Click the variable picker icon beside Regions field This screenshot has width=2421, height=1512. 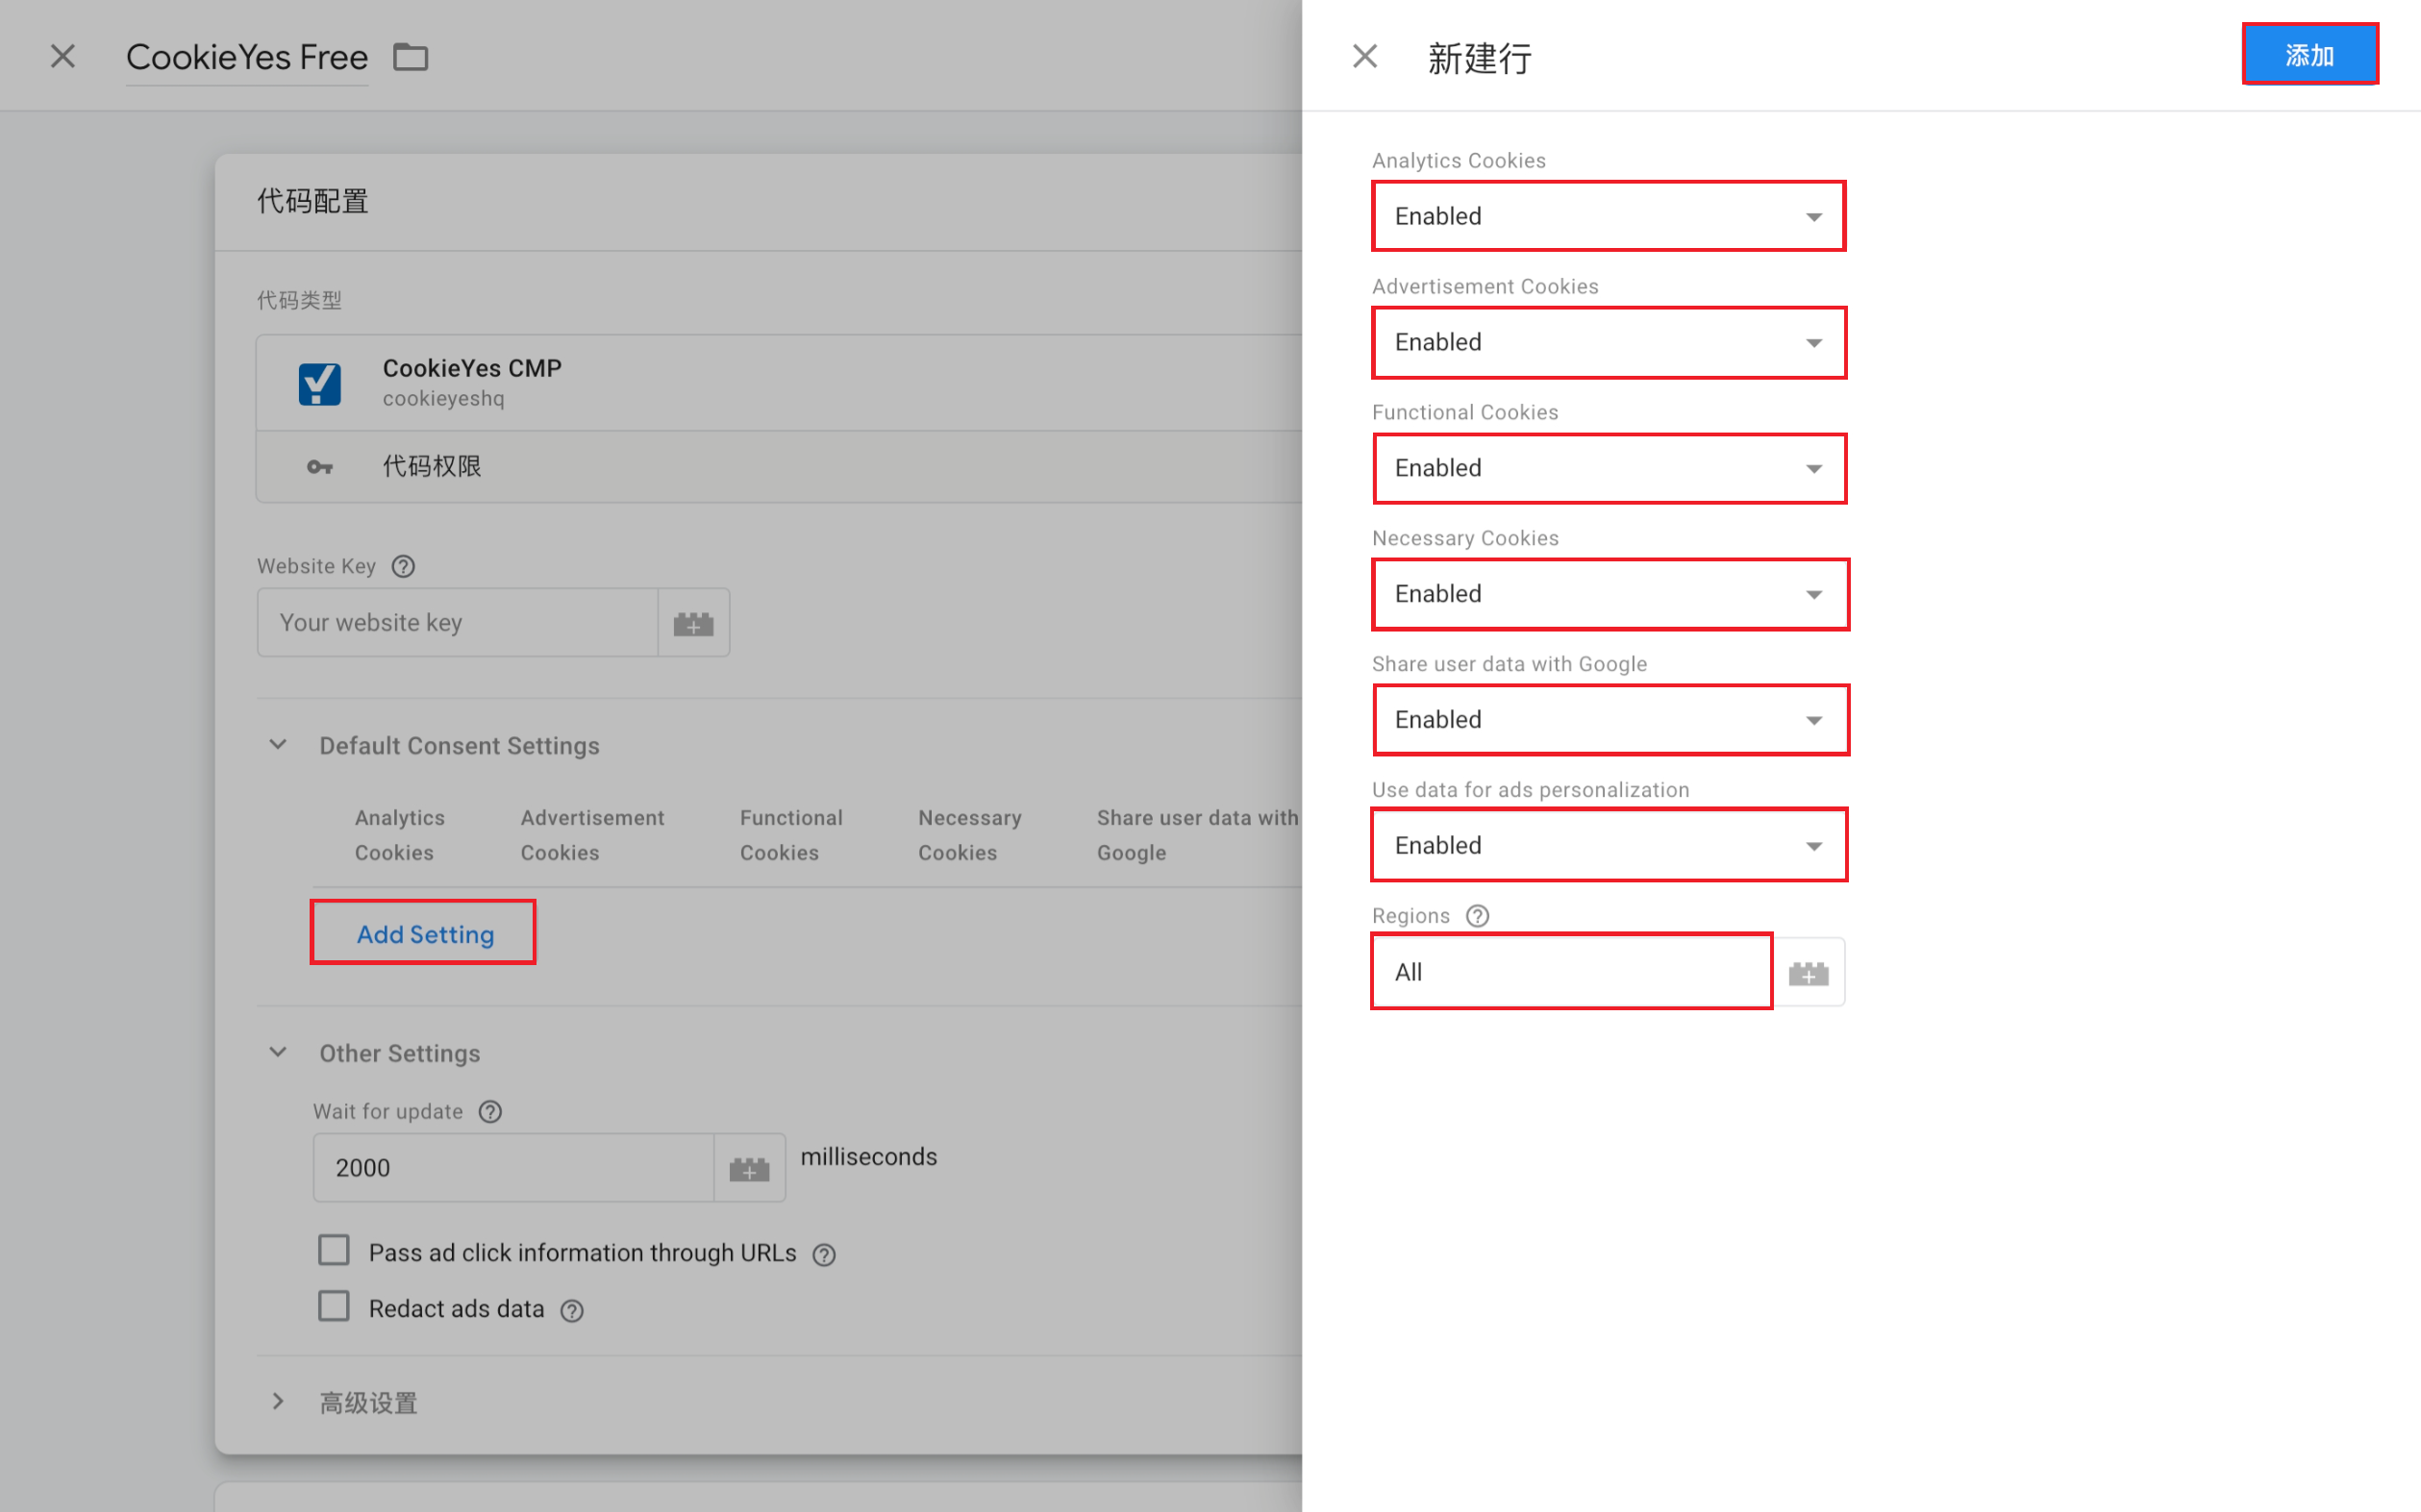(1808, 973)
